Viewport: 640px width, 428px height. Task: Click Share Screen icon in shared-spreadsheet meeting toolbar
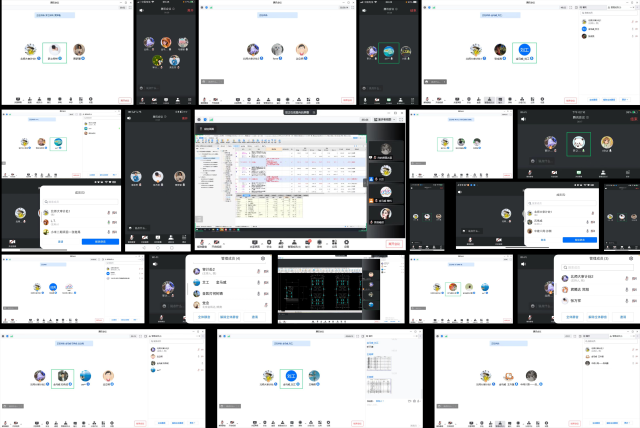tap(254, 242)
